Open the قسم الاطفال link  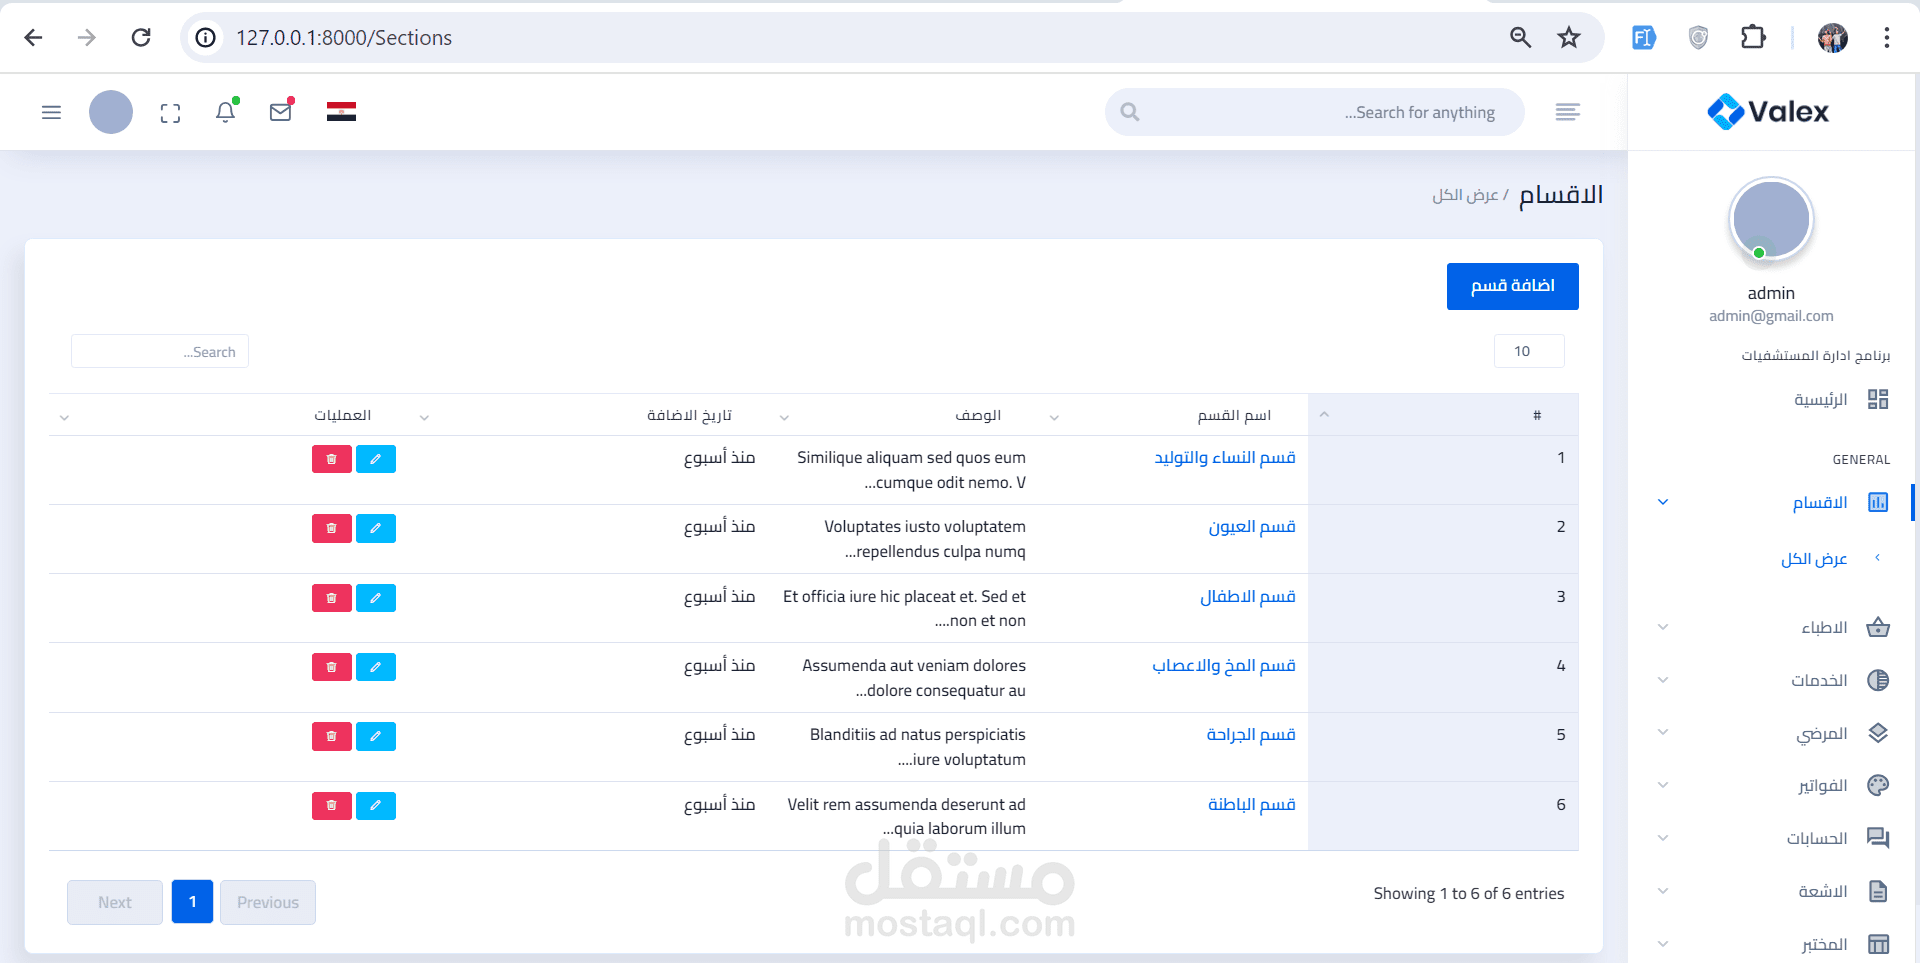tap(1248, 596)
